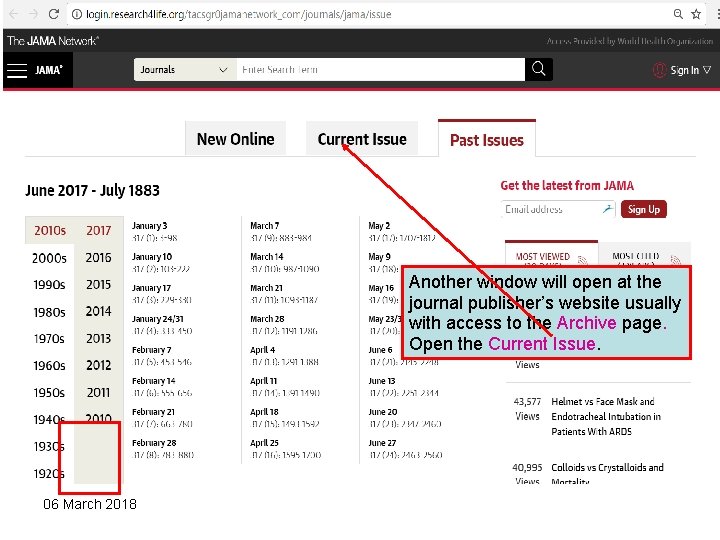Choose year 2011
The image size is (720, 540).
tap(98, 393)
